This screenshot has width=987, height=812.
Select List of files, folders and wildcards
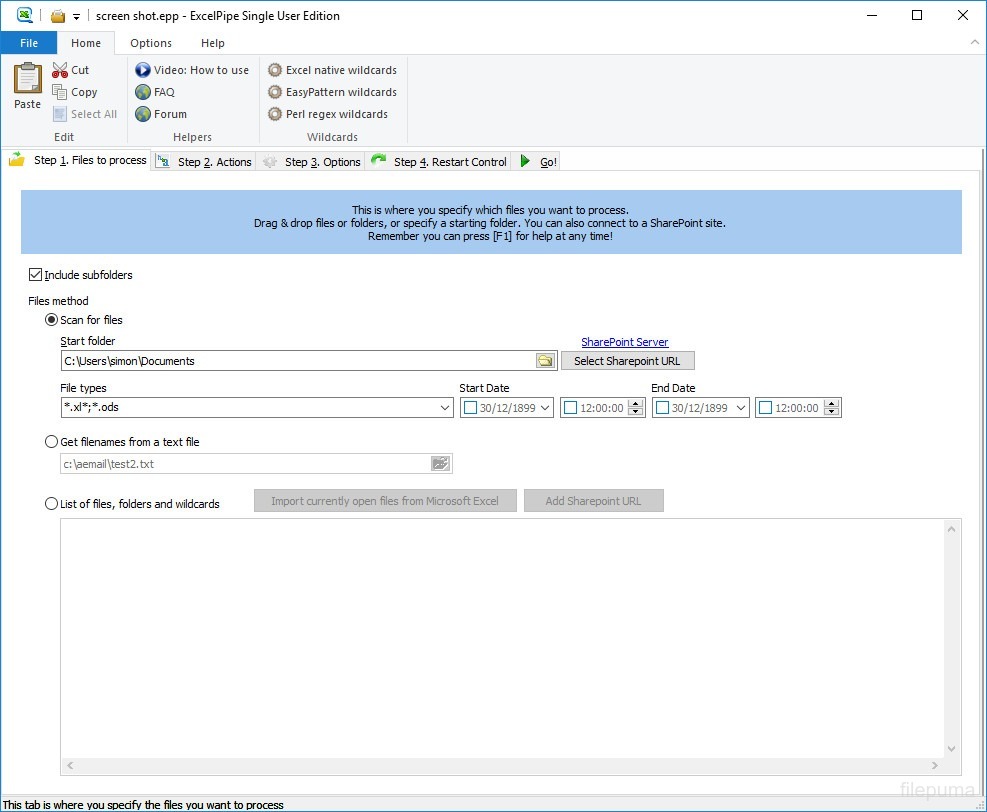point(52,504)
